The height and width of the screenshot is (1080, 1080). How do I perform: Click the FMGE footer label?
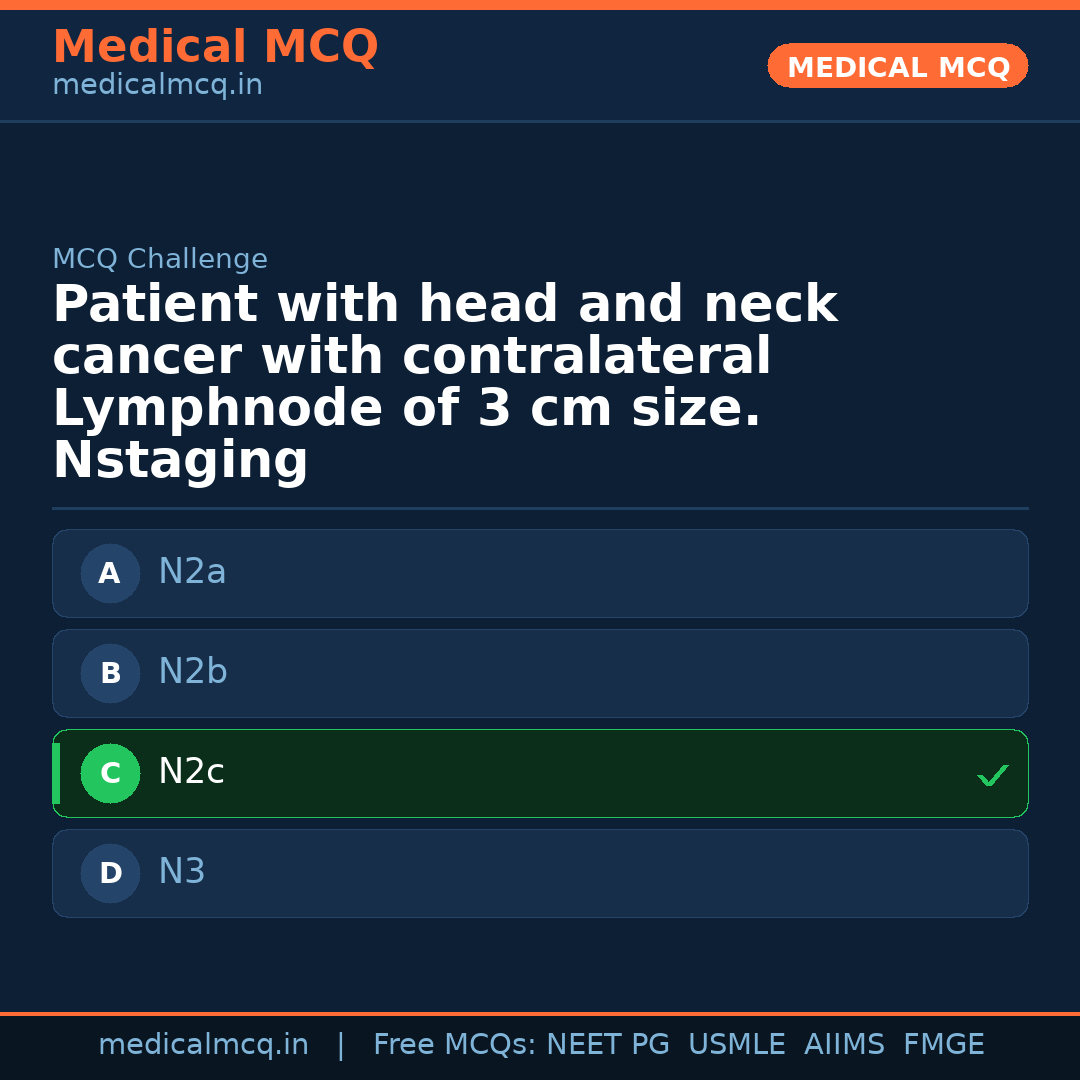click(943, 1045)
